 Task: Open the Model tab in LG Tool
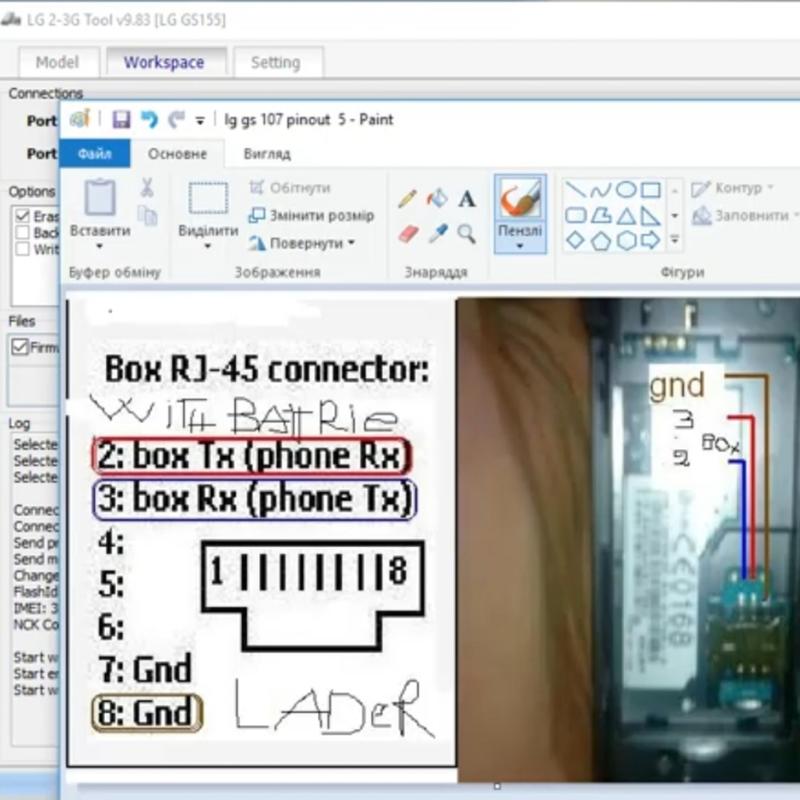pyautogui.click(x=57, y=62)
